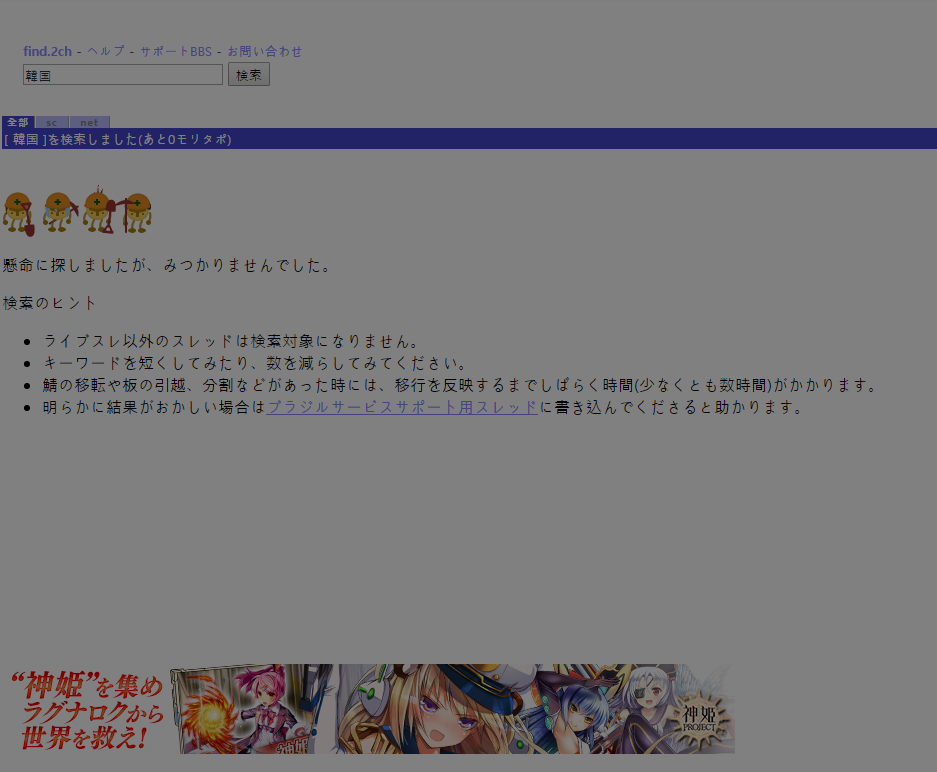This screenshot has height=772, width=937.
Task: Open the ヘルプ help link
Action: [106, 51]
